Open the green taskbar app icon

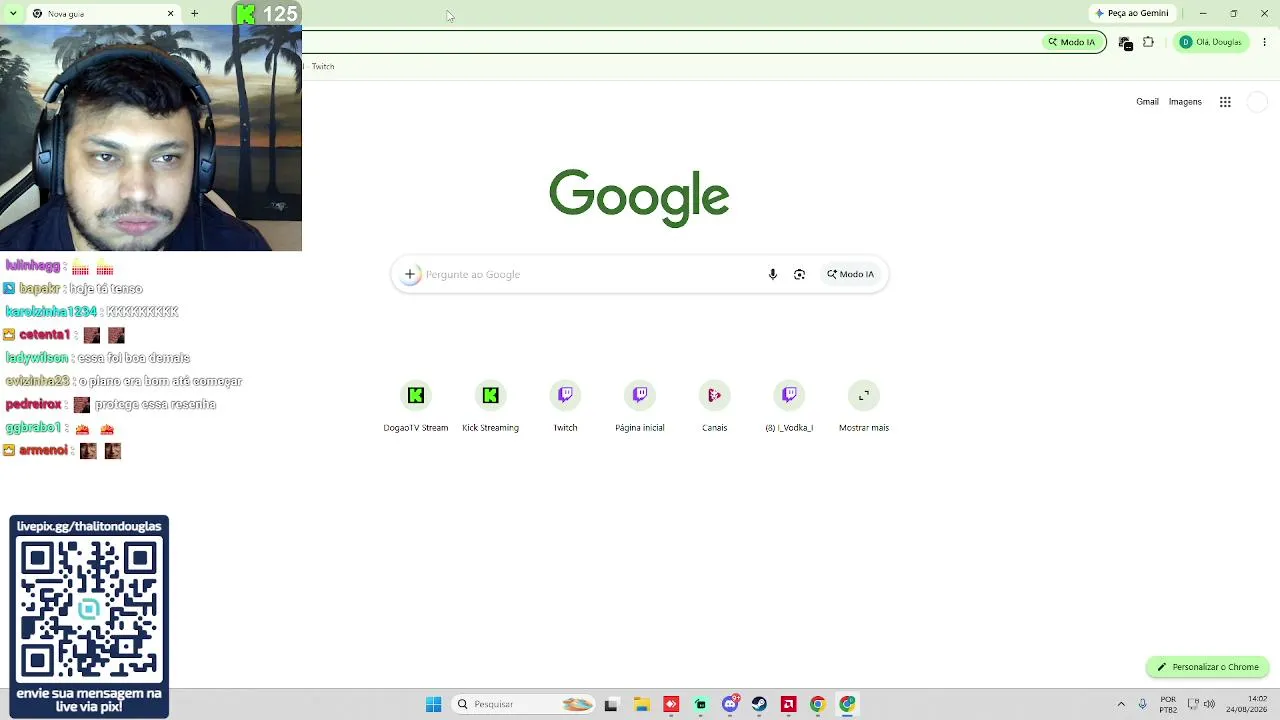(700, 704)
